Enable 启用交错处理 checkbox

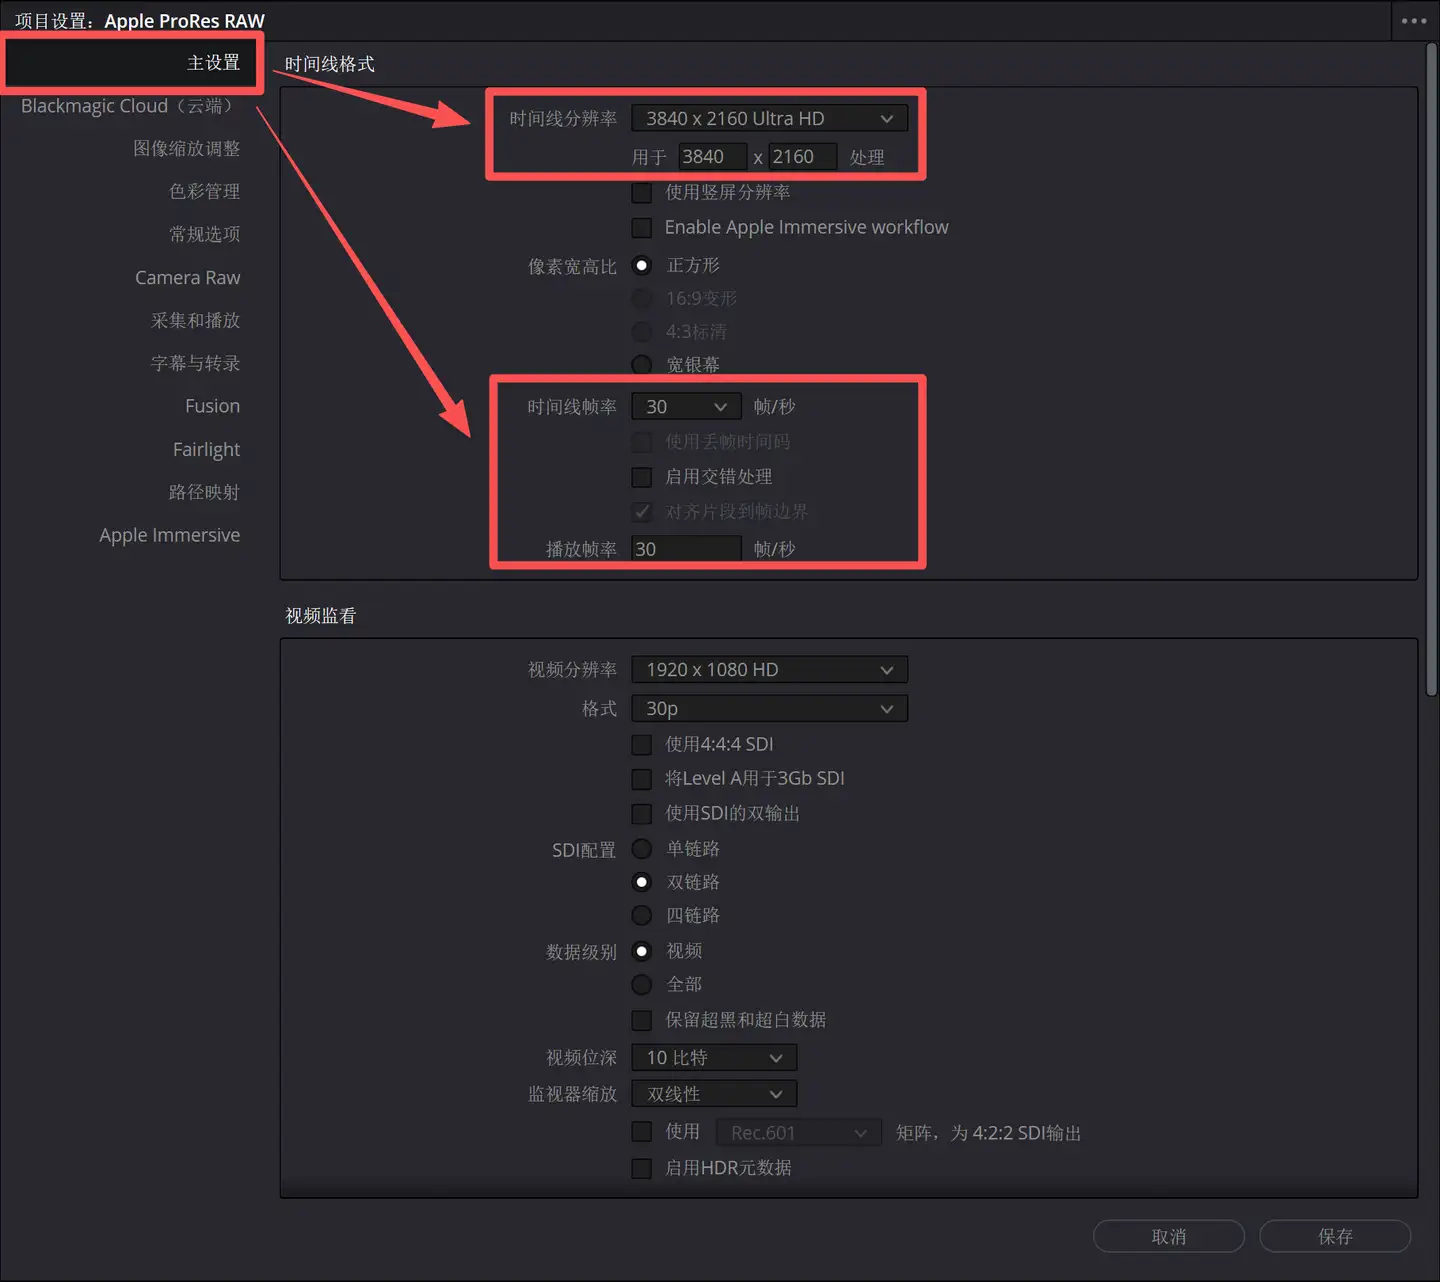[642, 477]
